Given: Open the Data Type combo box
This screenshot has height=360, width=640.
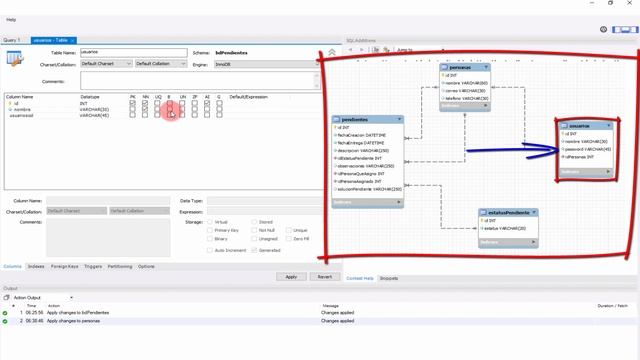Looking at the screenshot, I should (264, 201).
